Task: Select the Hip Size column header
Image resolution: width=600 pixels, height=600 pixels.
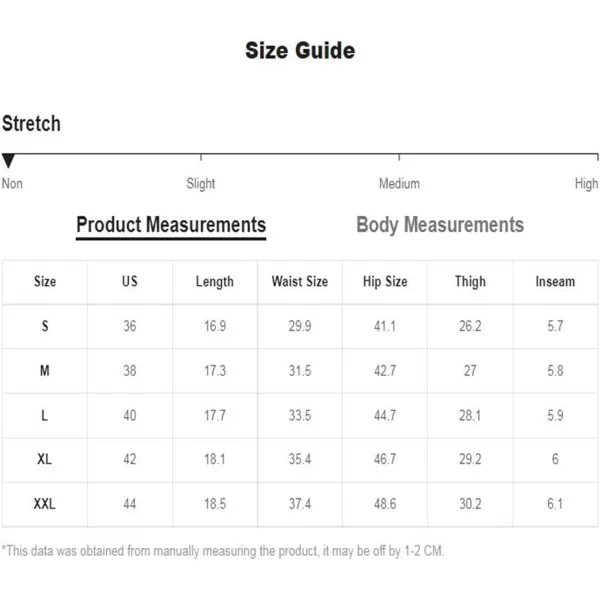Action: tap(385, 282)
